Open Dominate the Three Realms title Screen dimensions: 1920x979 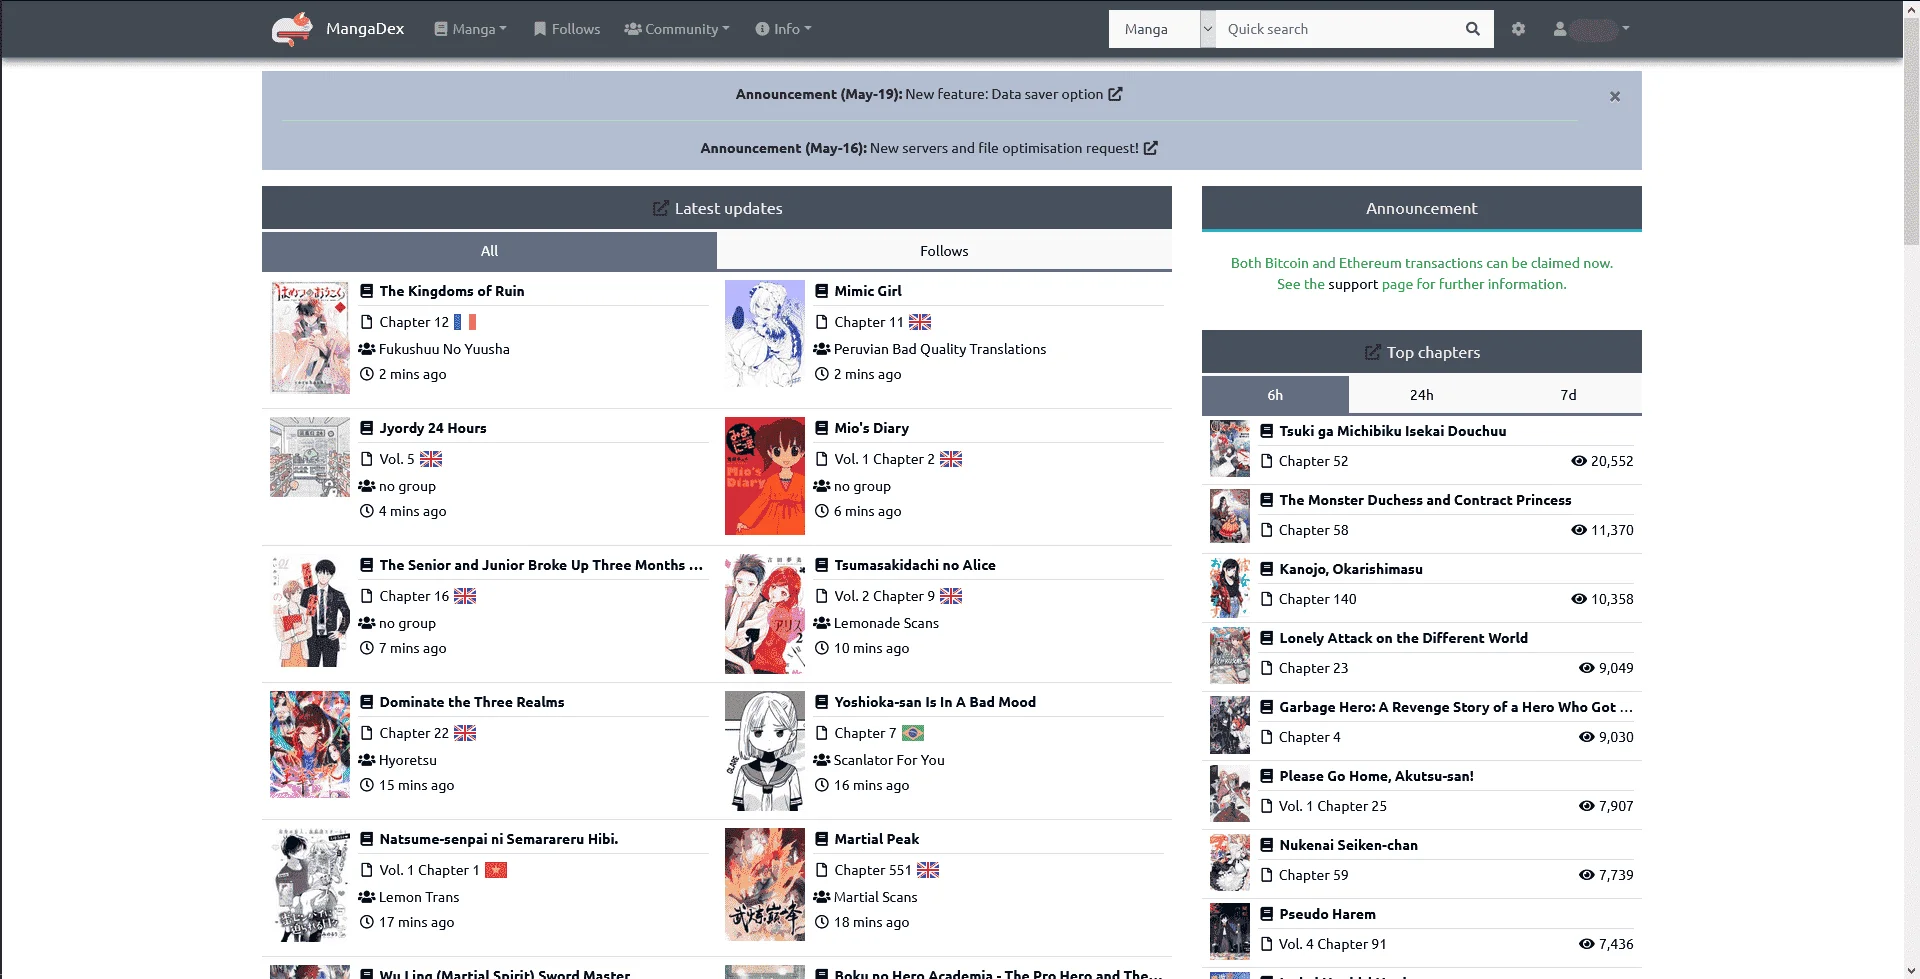coord(472,702)
